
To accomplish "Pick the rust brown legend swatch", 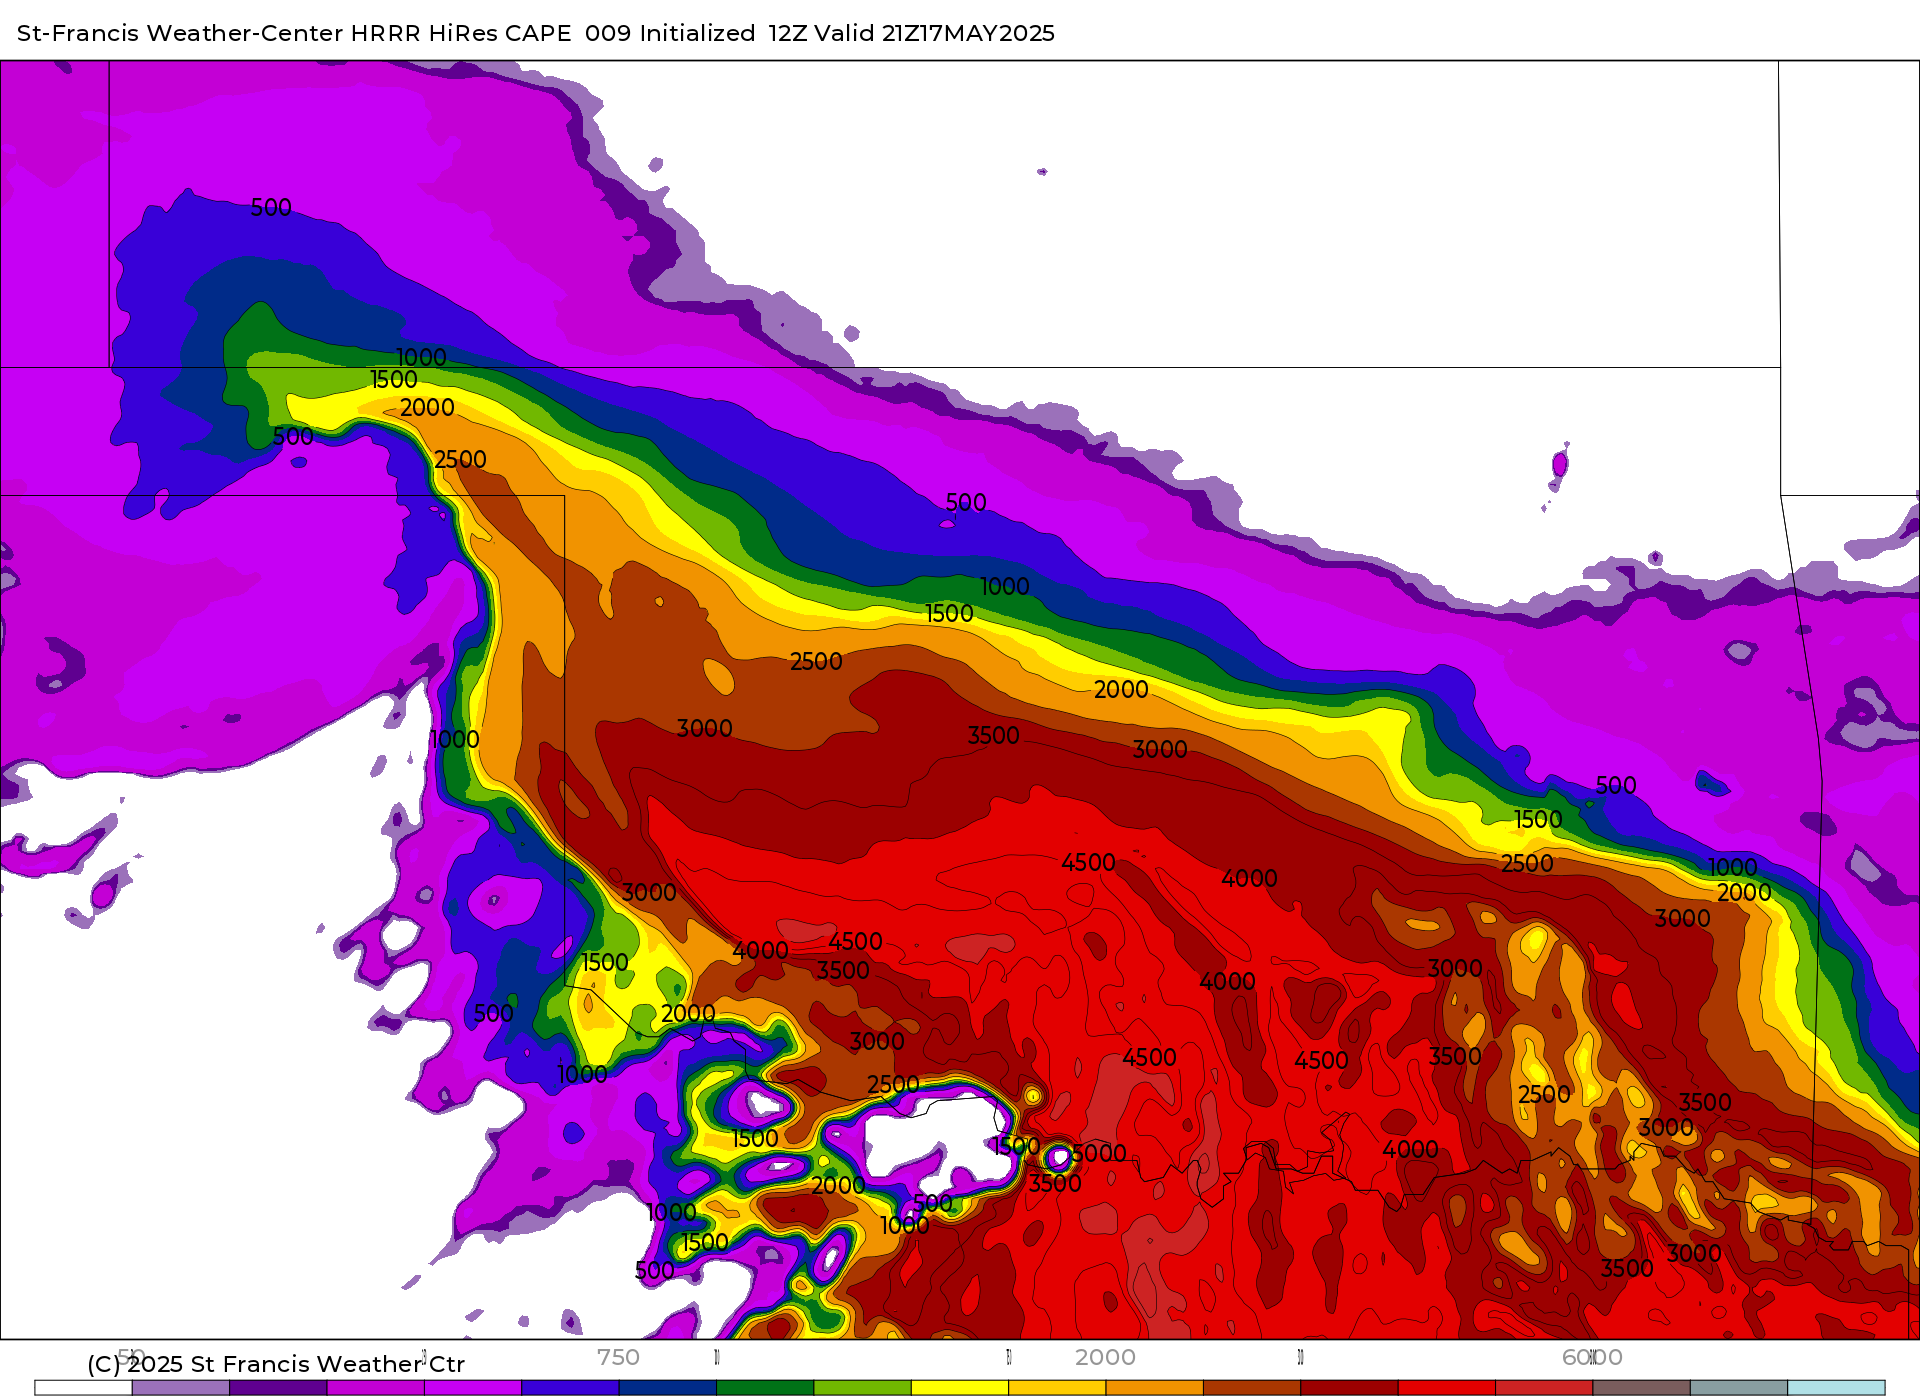I will (x=1252, y=1388).
